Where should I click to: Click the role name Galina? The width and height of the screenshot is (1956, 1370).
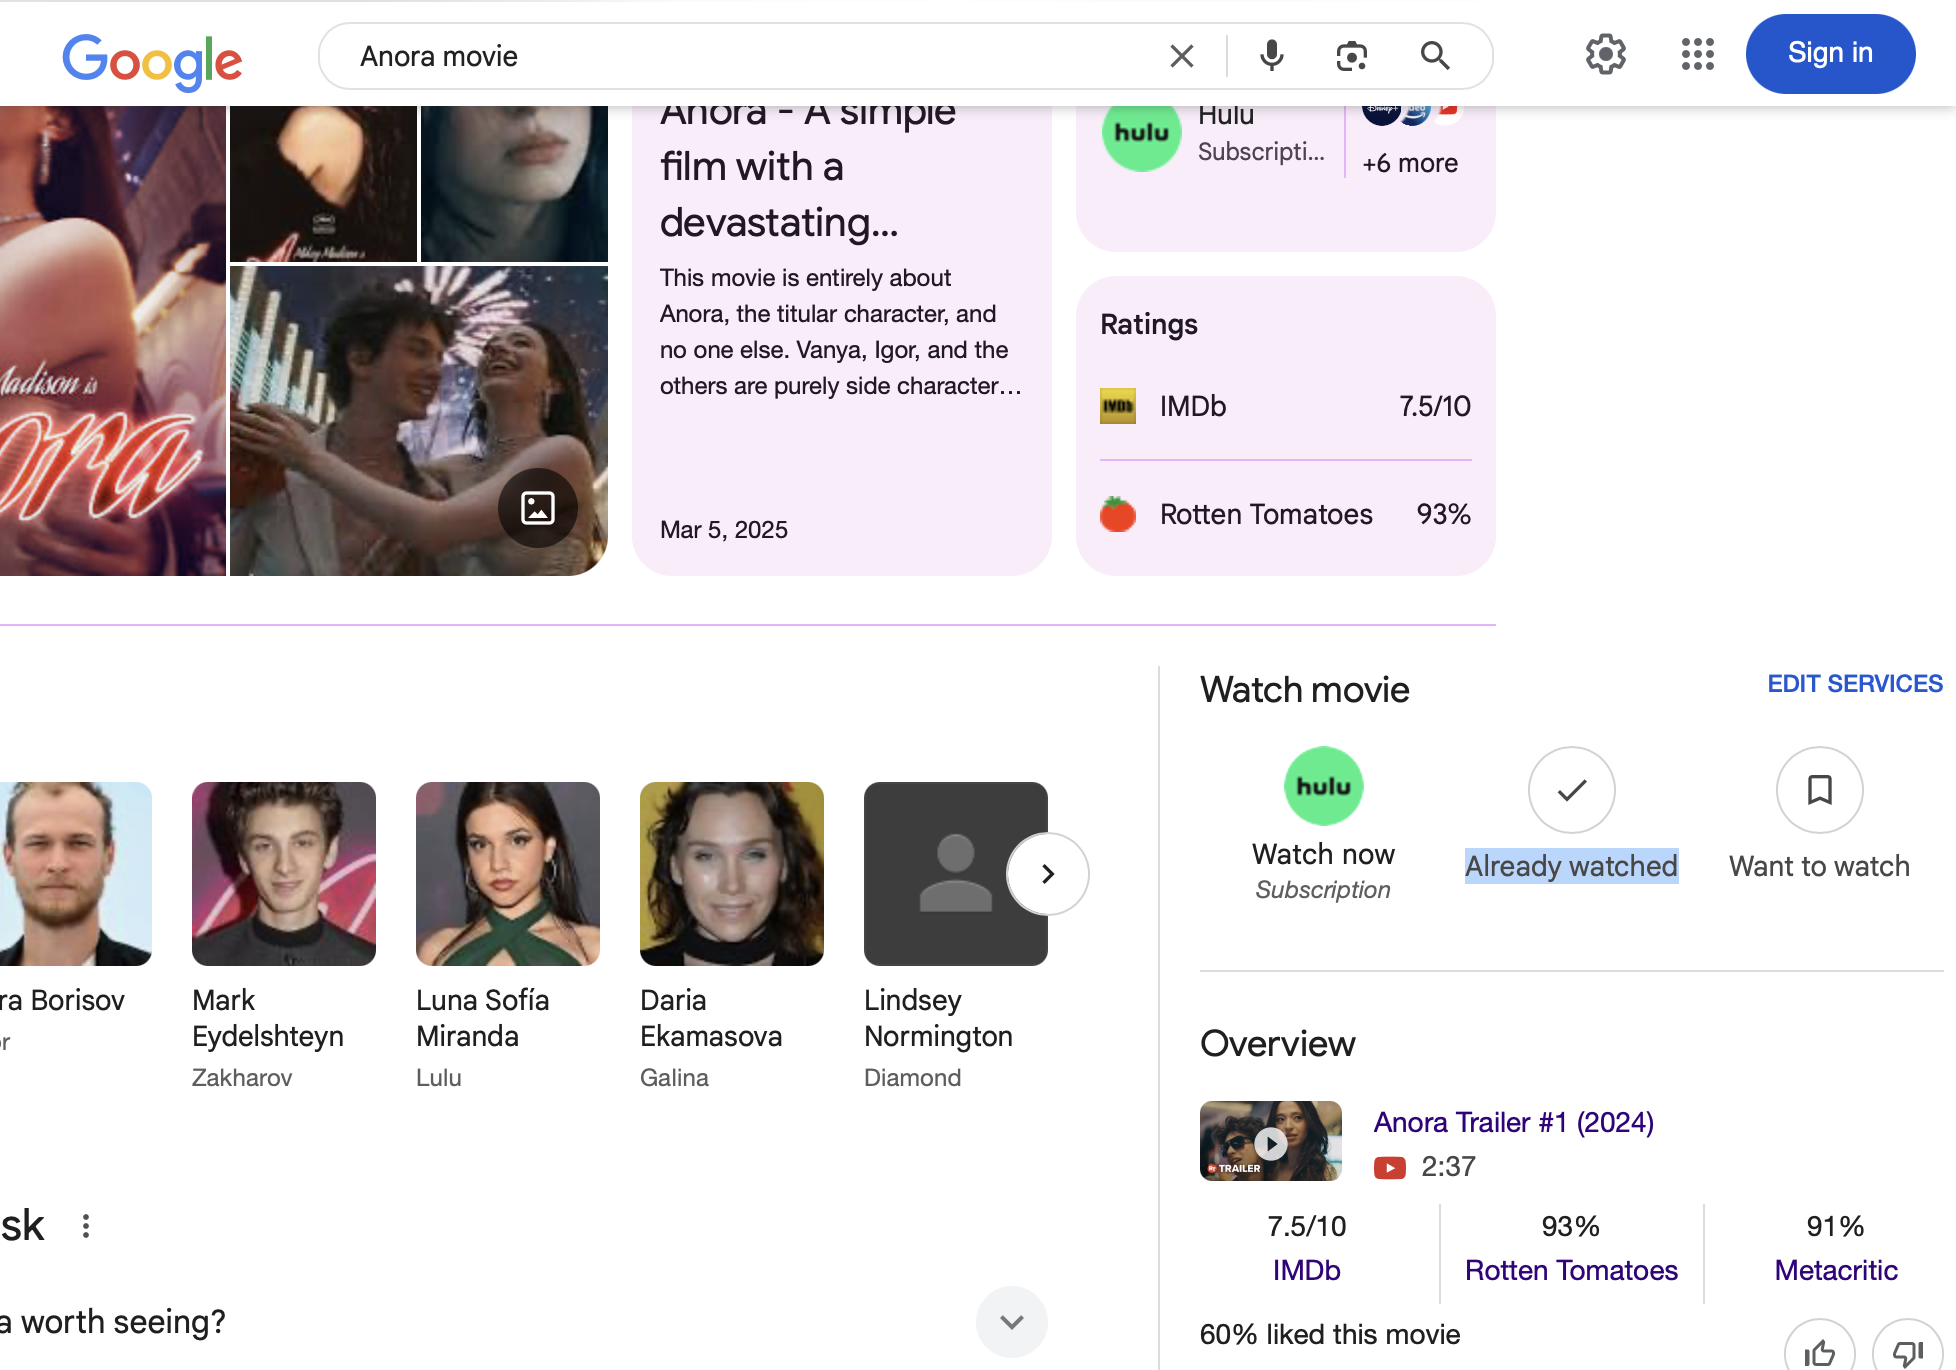pyautogui.click(x=674, y=1078)
